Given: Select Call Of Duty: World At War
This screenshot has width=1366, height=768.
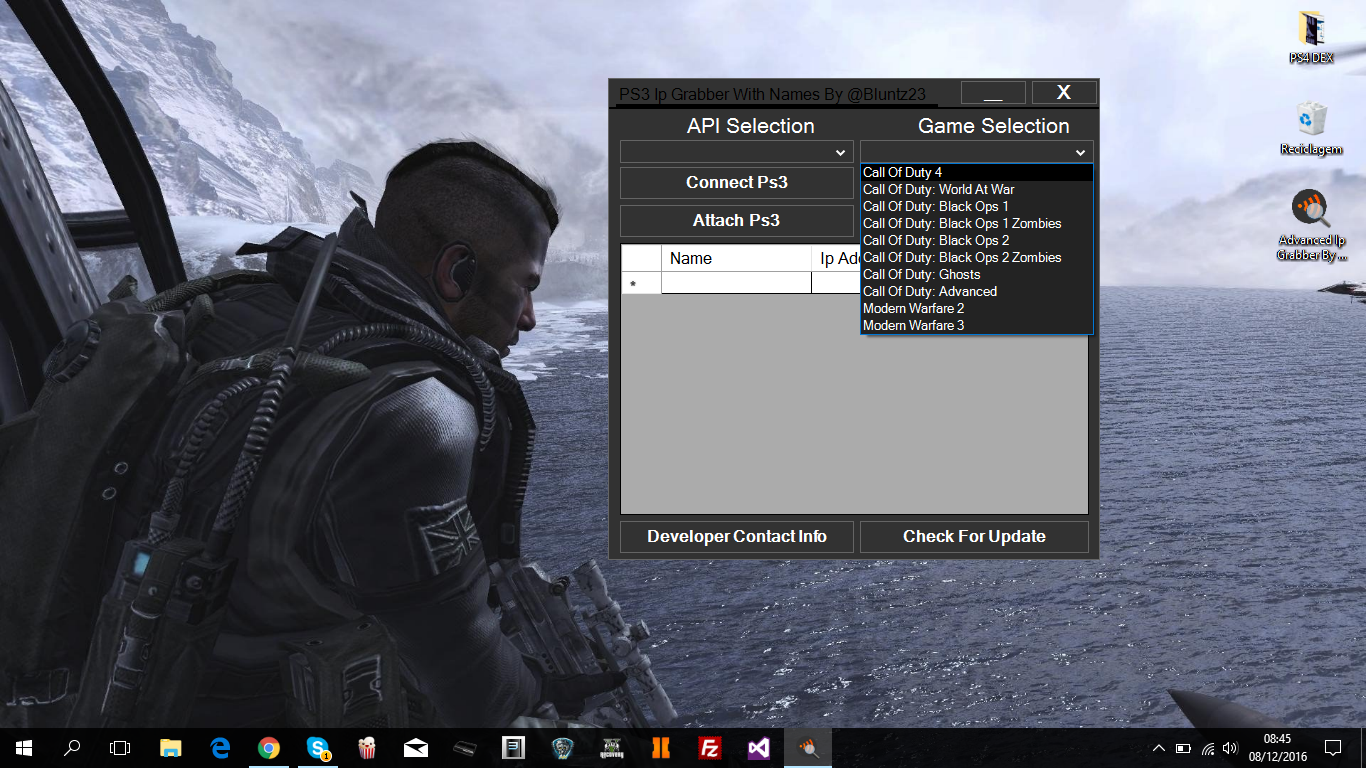Looking at the screenshot, I should (938, 190).
